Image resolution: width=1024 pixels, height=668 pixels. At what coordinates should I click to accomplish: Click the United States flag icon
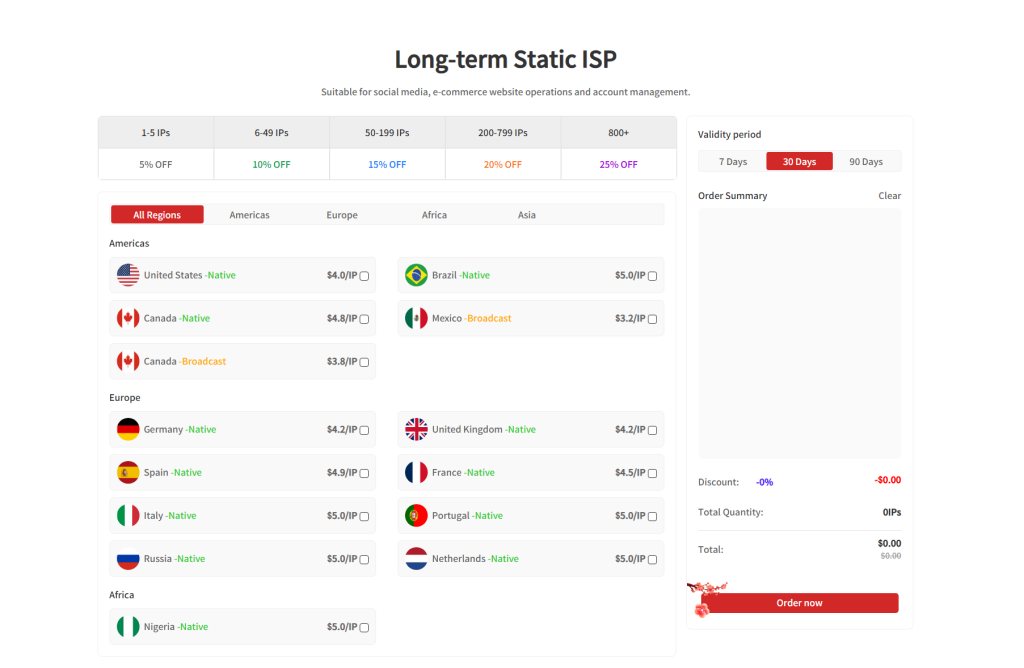(x=128, y=275)
